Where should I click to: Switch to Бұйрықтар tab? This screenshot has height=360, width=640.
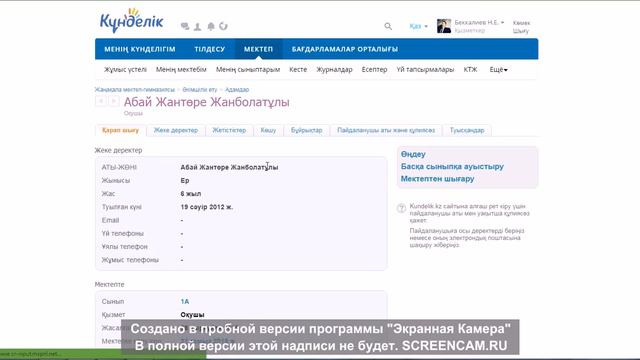pyautogui.click(x=307, y=130)
